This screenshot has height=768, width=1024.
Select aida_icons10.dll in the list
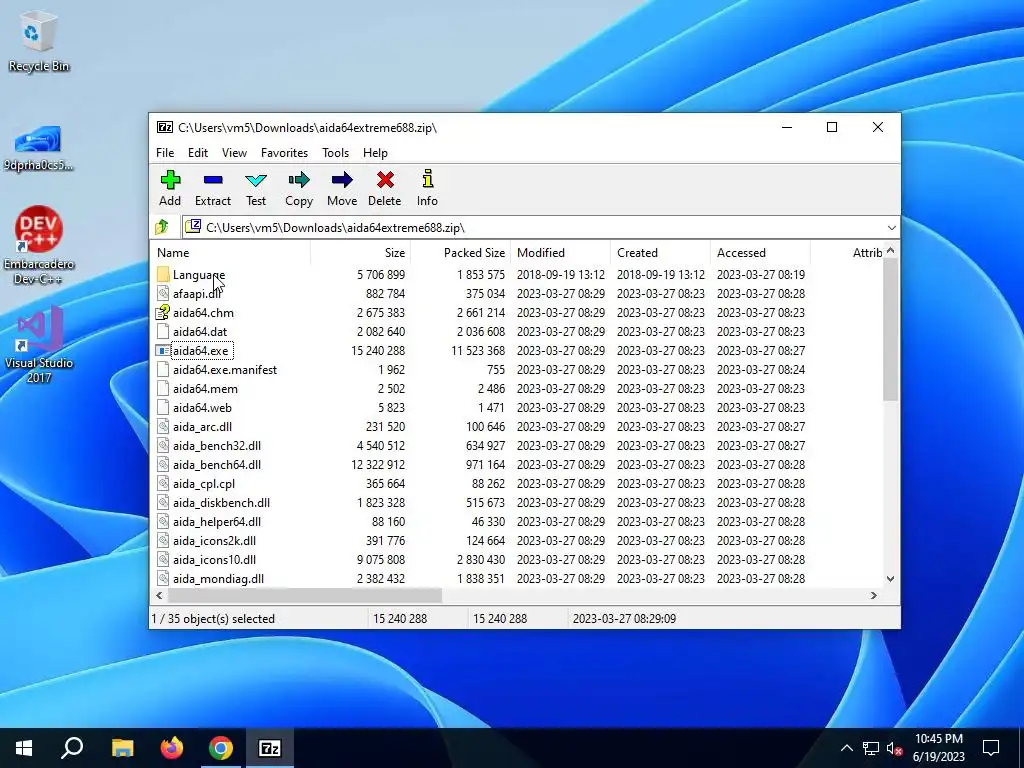214,560
